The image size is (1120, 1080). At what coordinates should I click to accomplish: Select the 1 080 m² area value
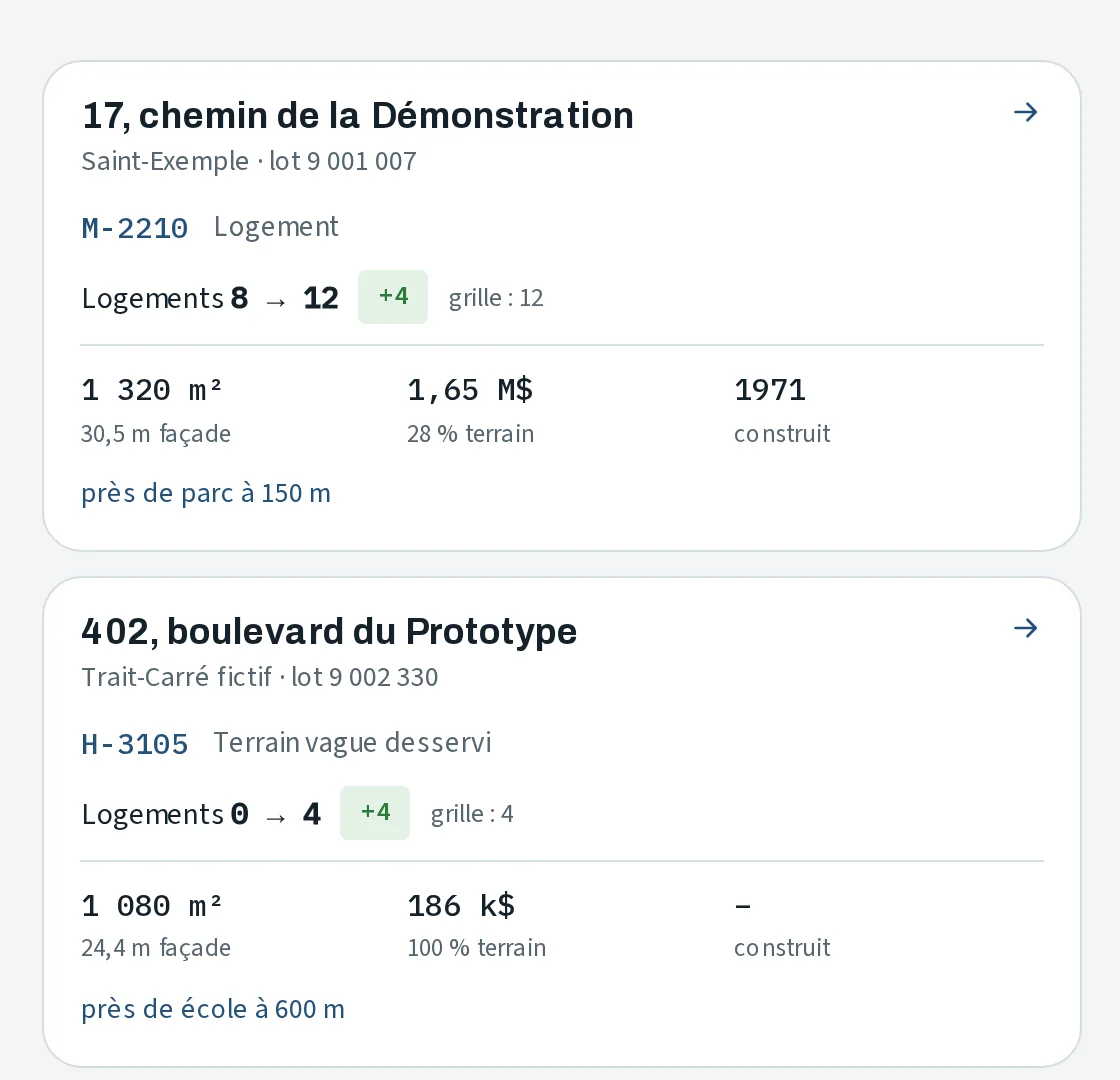coord(151,906)
